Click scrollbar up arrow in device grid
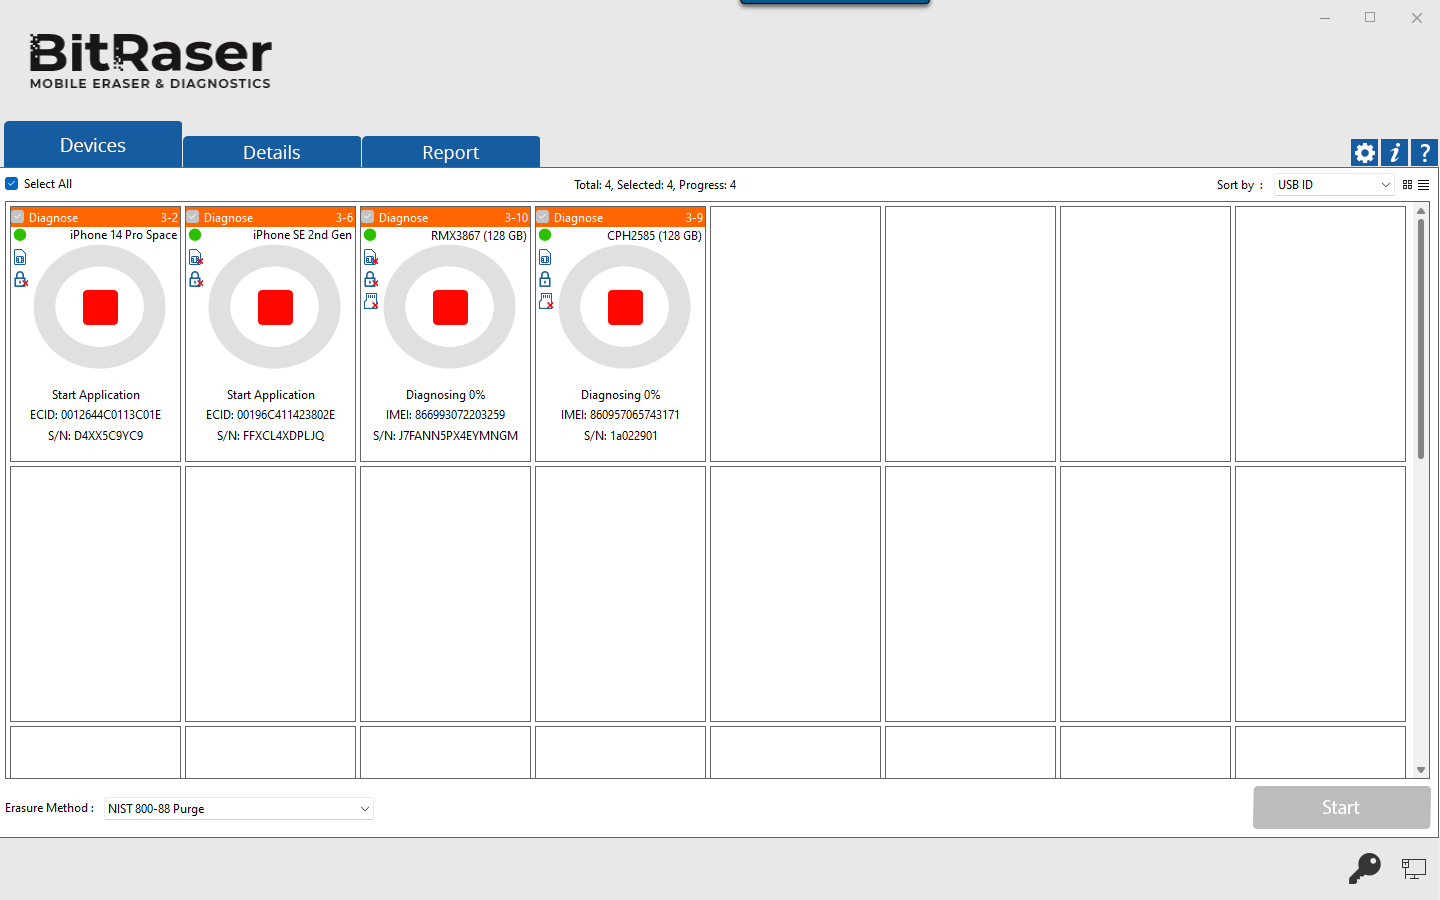 click(x=1421, y=212)
